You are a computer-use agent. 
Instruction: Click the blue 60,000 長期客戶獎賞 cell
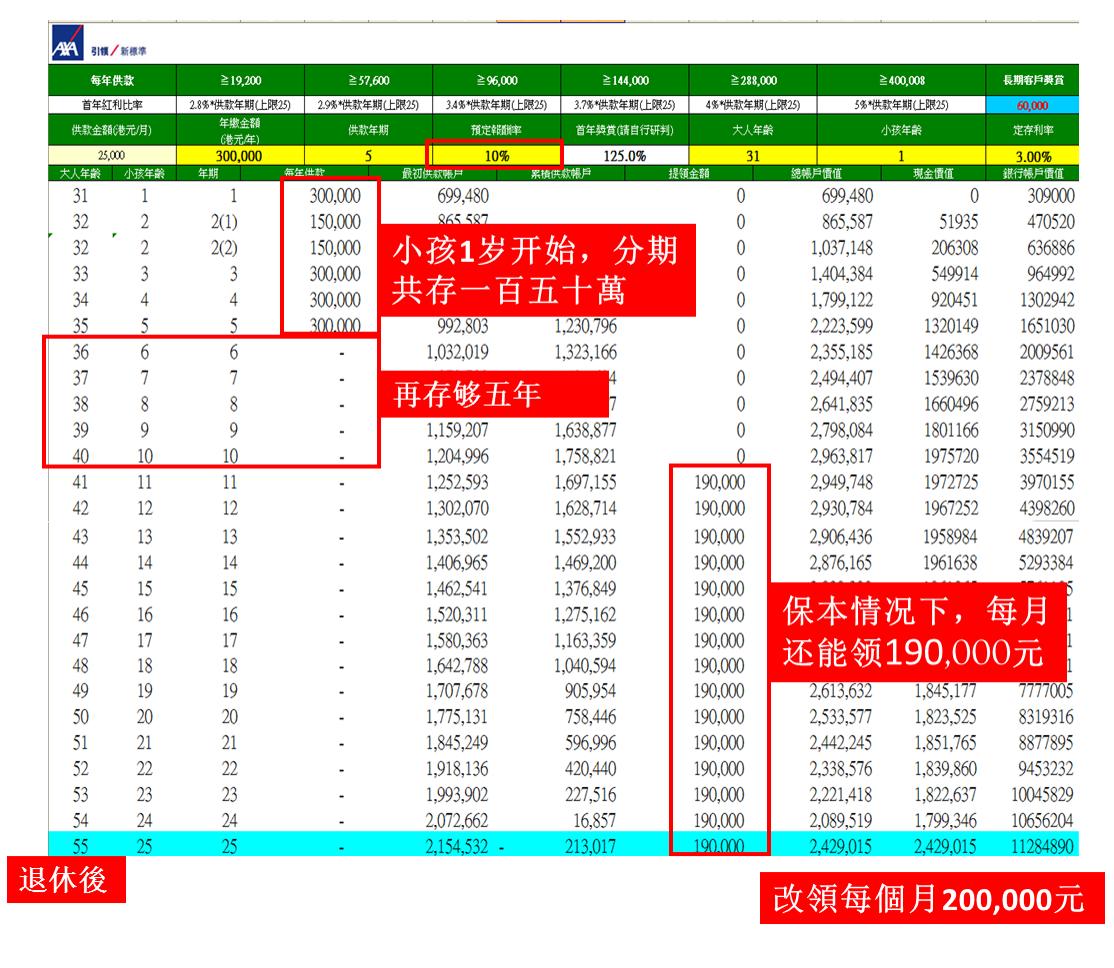click(1033, 105)
